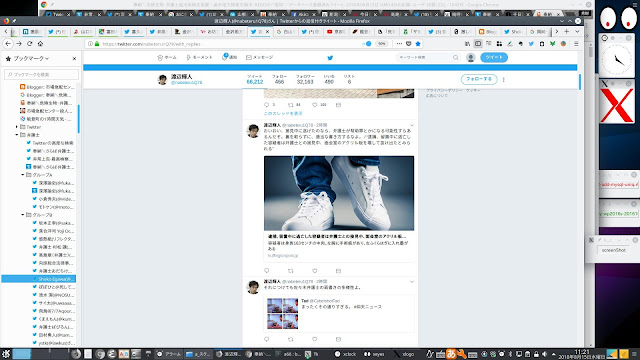Open the tweet options chevron on sneaker tweet
The image size is (640, 360).
pos(412,125)
